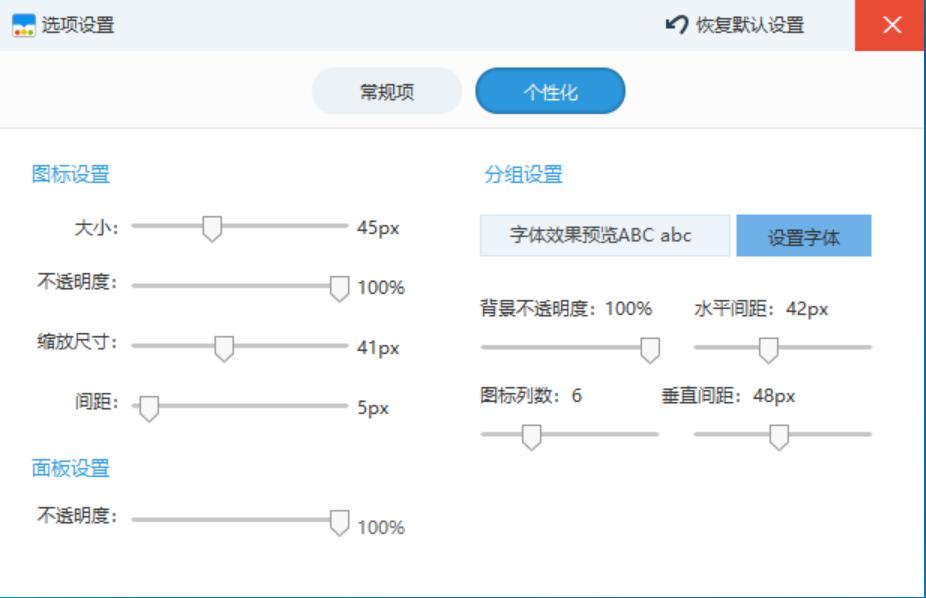Screen dimensions: 926x598
Task: Click the 图标列数 slider handle
Action: [531, 436]
